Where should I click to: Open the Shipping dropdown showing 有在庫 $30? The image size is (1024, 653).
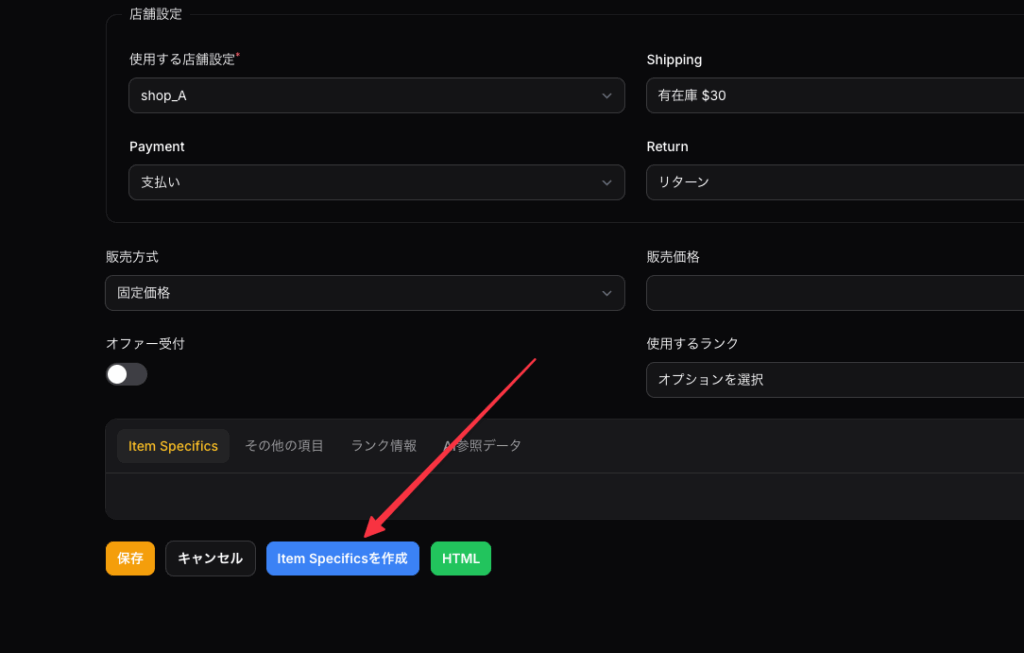[x=834, y=96]
